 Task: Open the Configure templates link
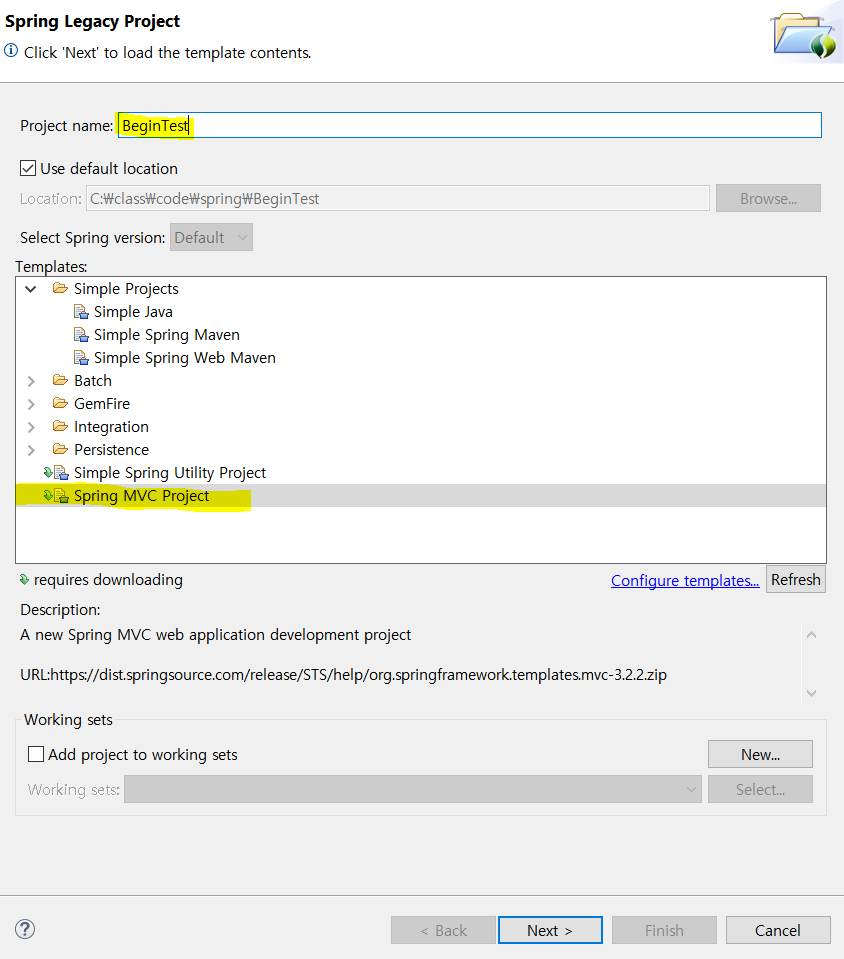click(x=685, y=580)
